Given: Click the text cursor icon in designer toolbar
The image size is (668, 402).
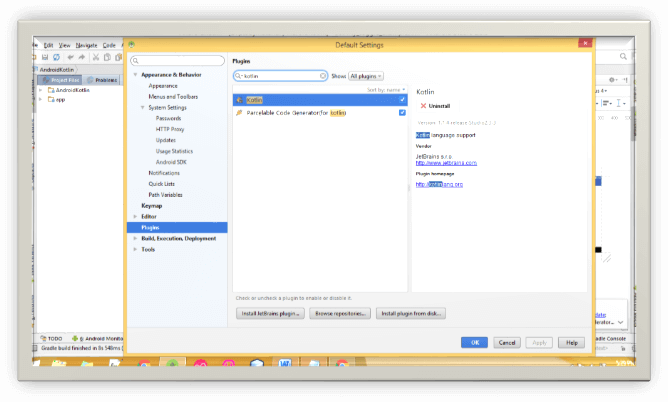Looking at the screenshot, I should 619,103.
